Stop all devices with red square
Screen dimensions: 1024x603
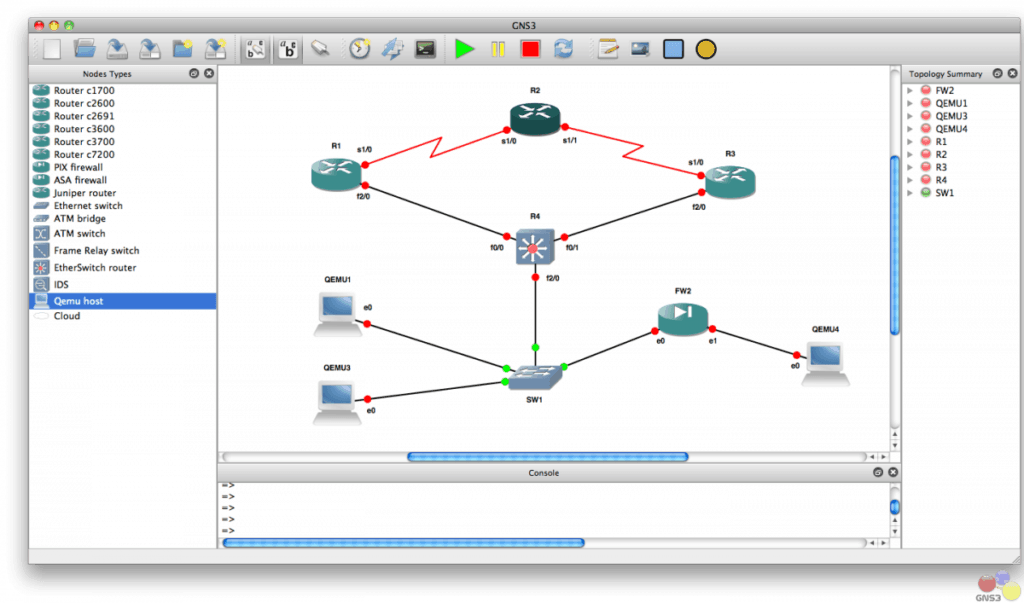pos(530,48)
